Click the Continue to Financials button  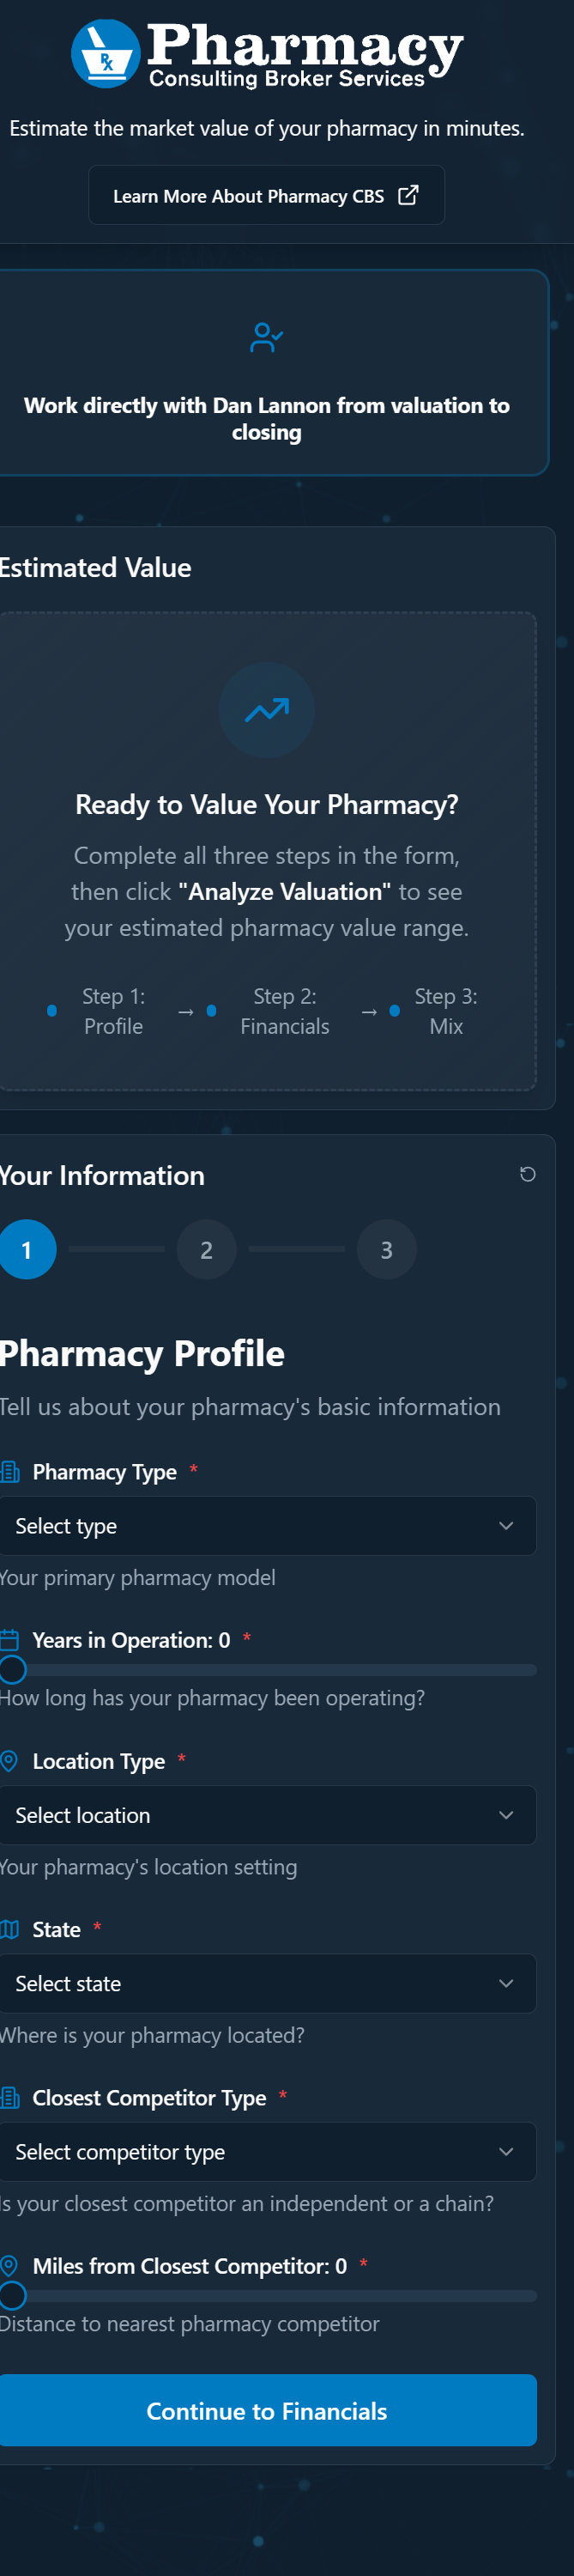(266, 2411)
